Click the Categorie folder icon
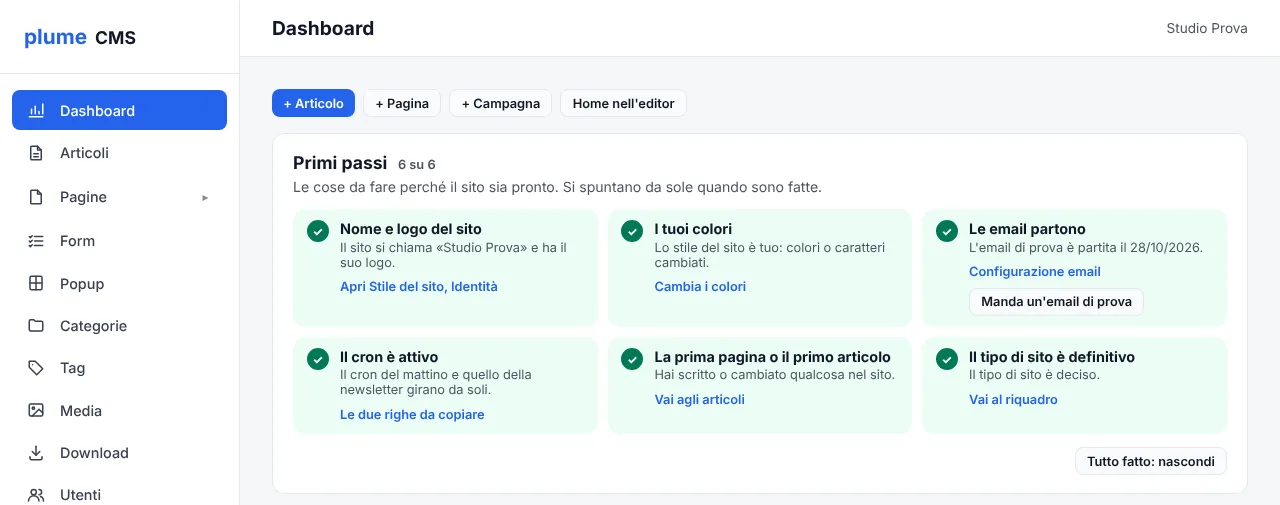1280x505 pixels. (x=36, y=326)
